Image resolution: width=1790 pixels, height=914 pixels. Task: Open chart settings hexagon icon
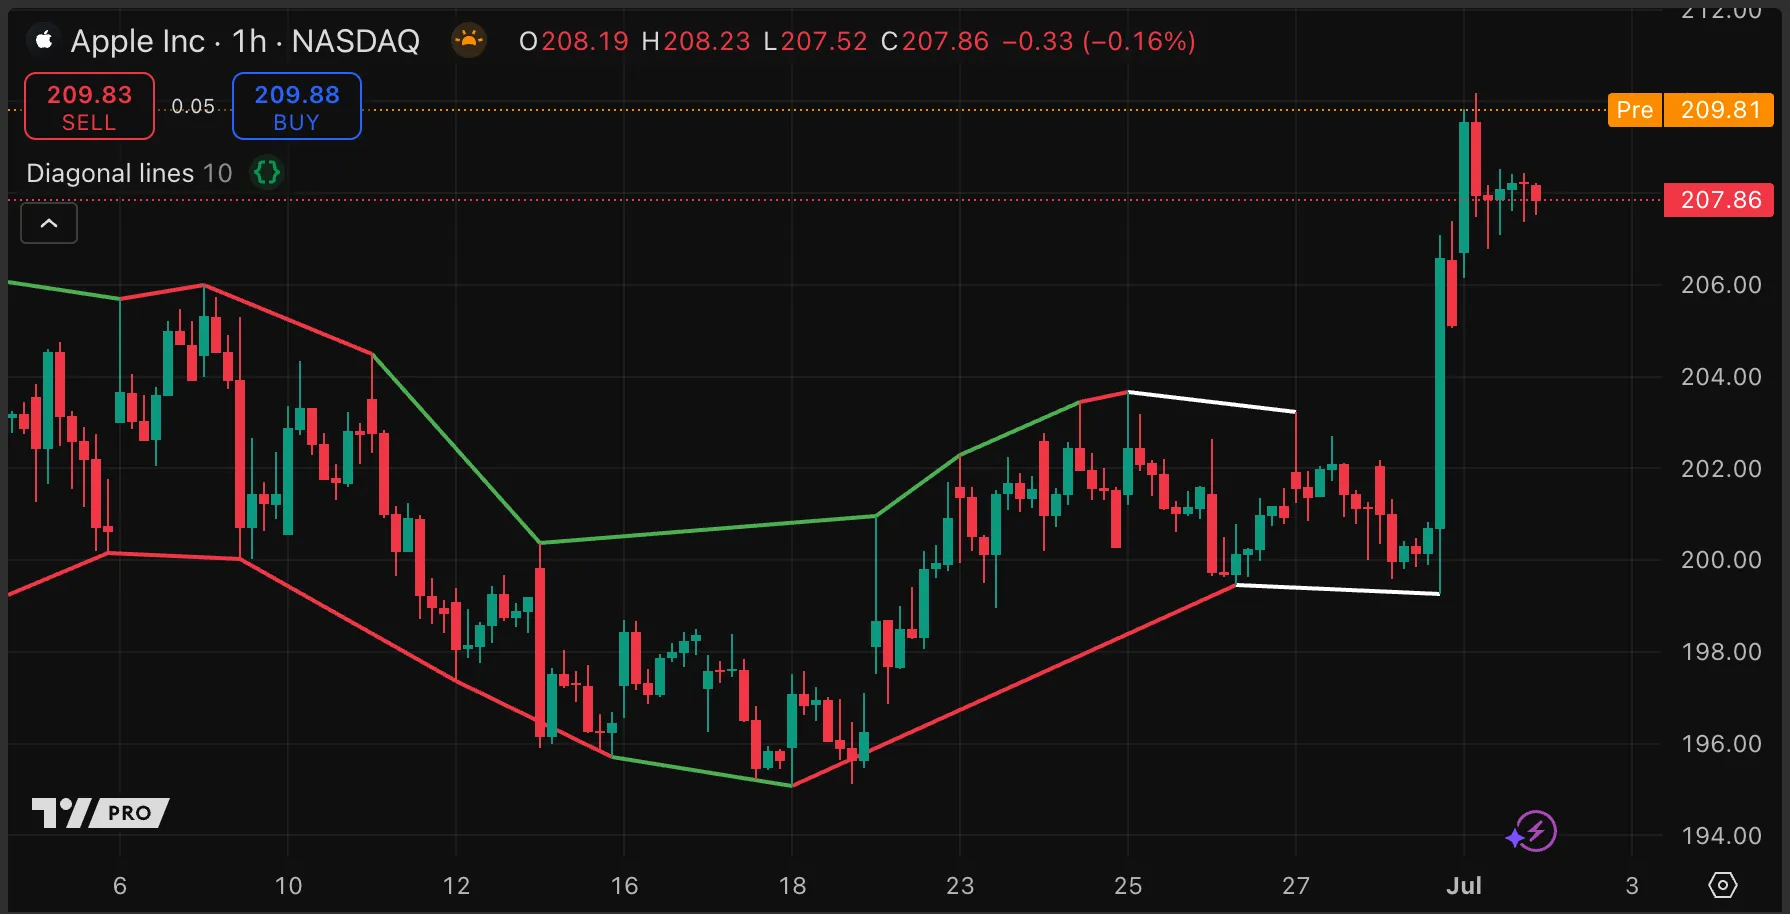(x=1722, y=885)
